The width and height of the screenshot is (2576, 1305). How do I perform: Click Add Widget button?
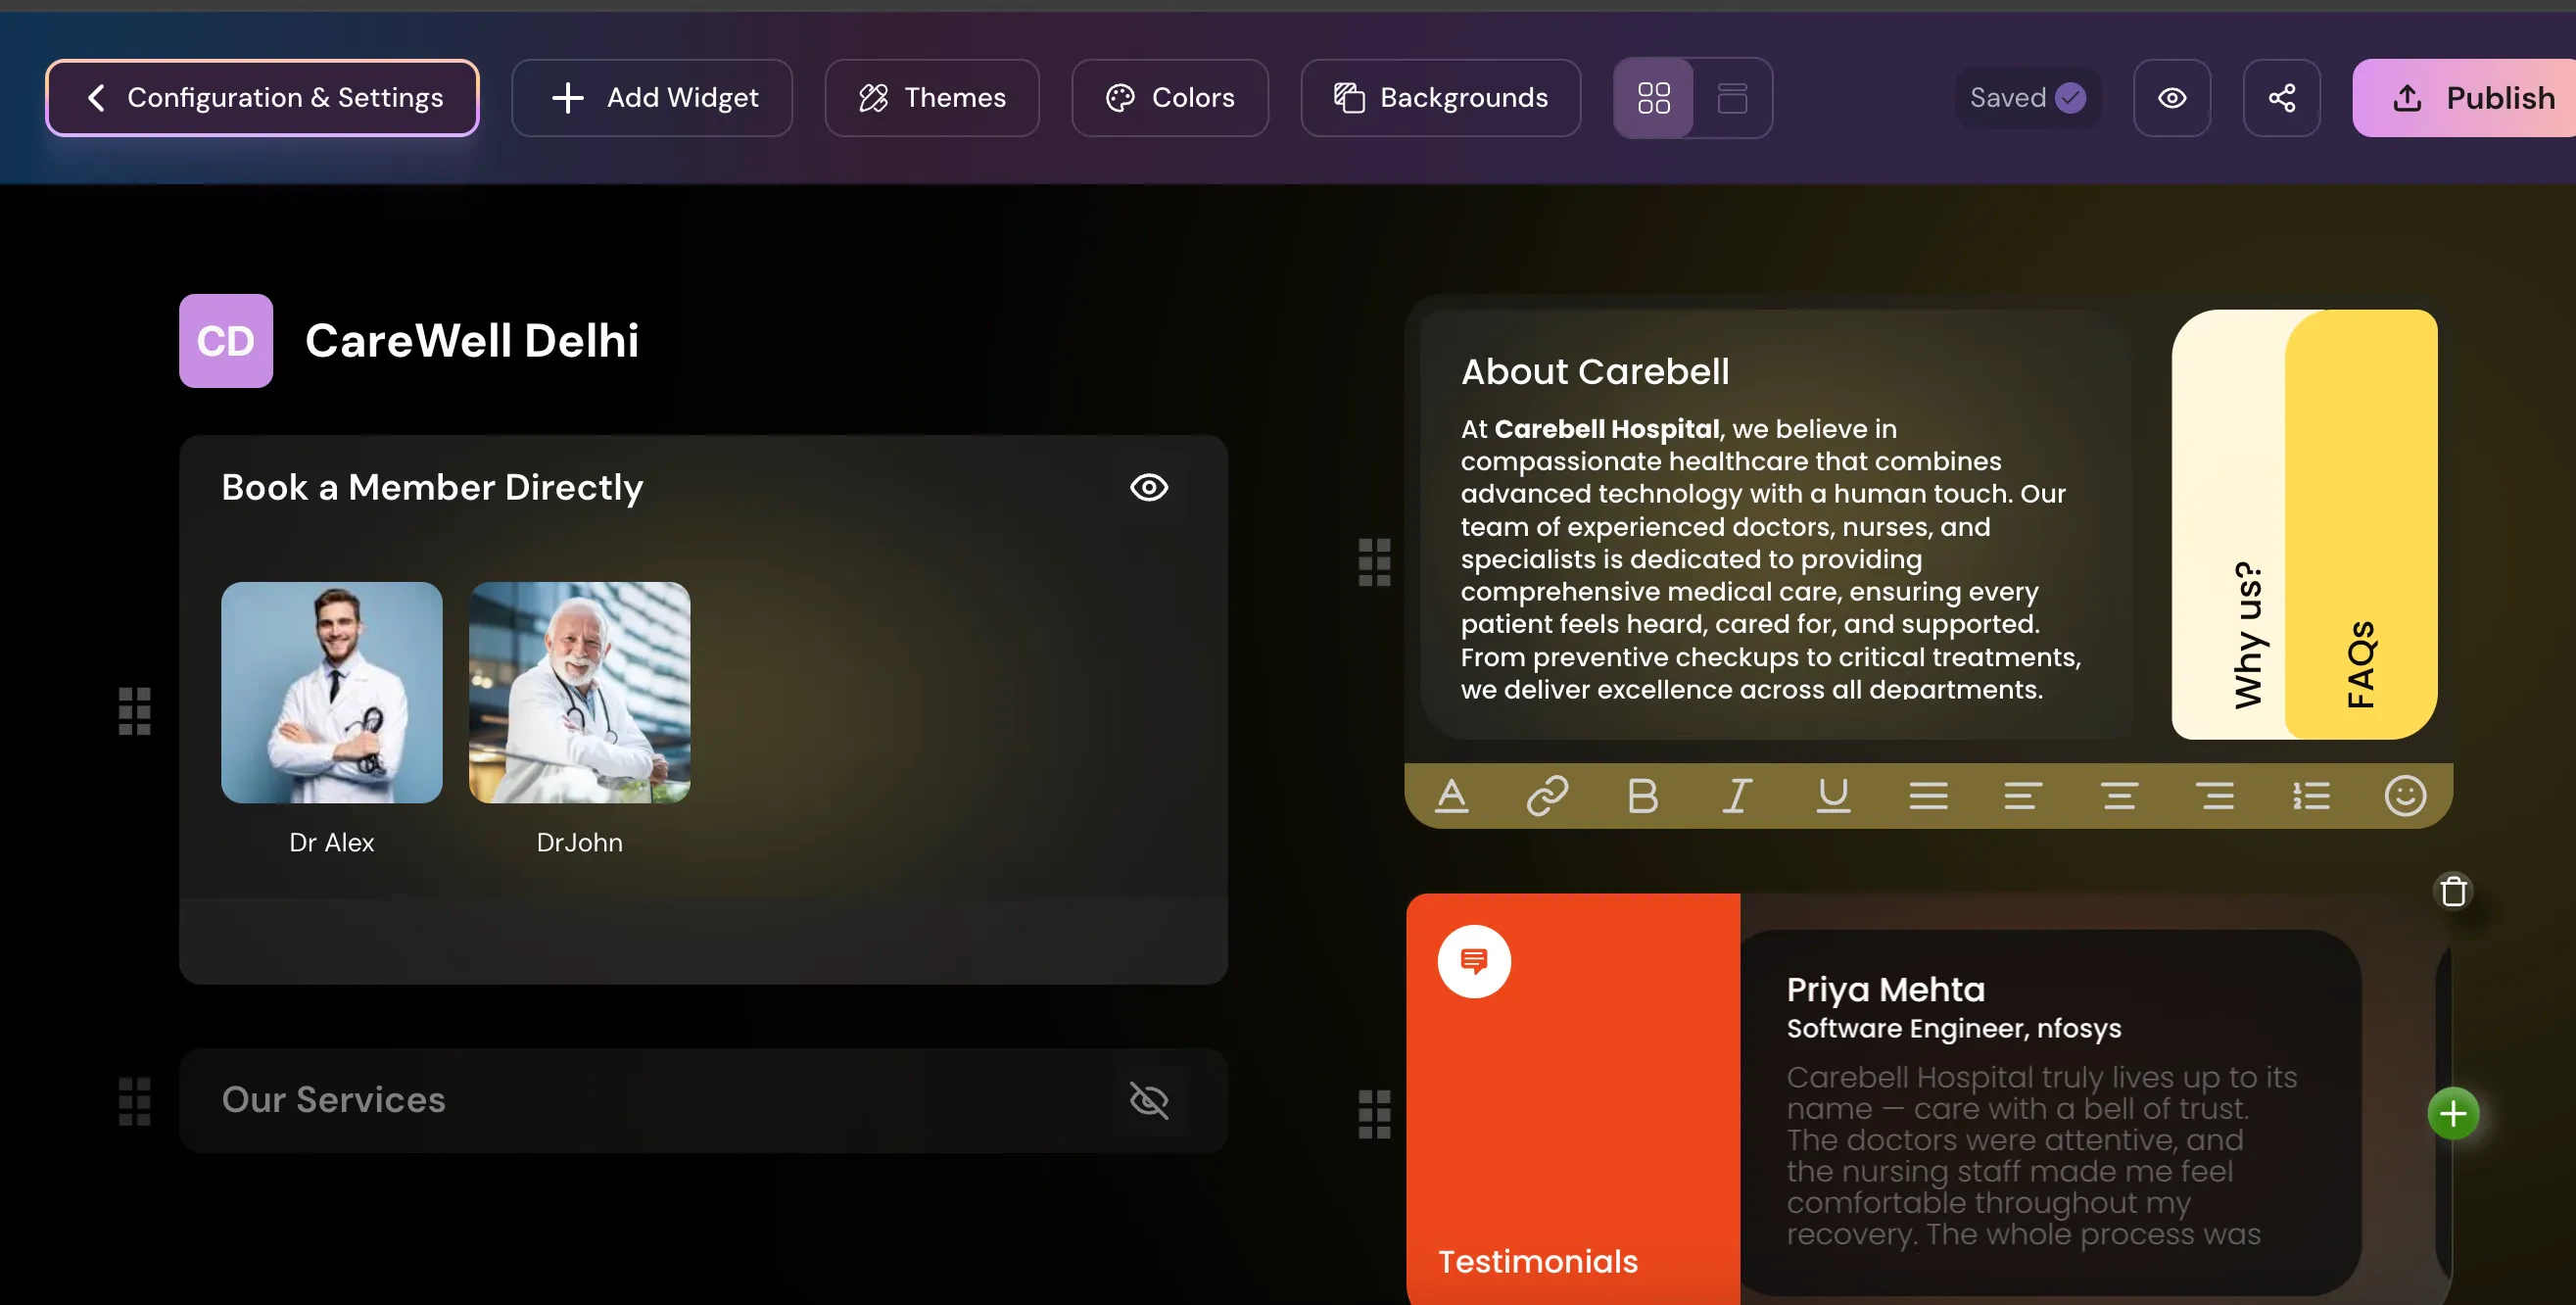click(652, 98)
